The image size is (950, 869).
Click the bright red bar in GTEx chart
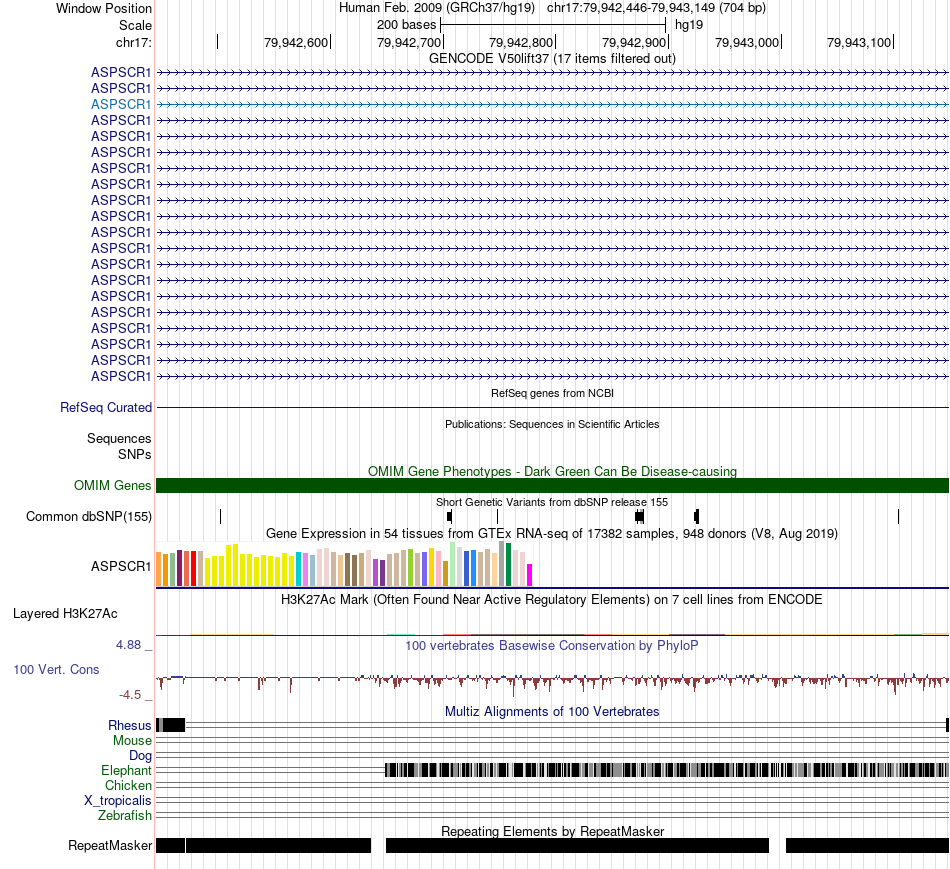[x=193, y=568]
